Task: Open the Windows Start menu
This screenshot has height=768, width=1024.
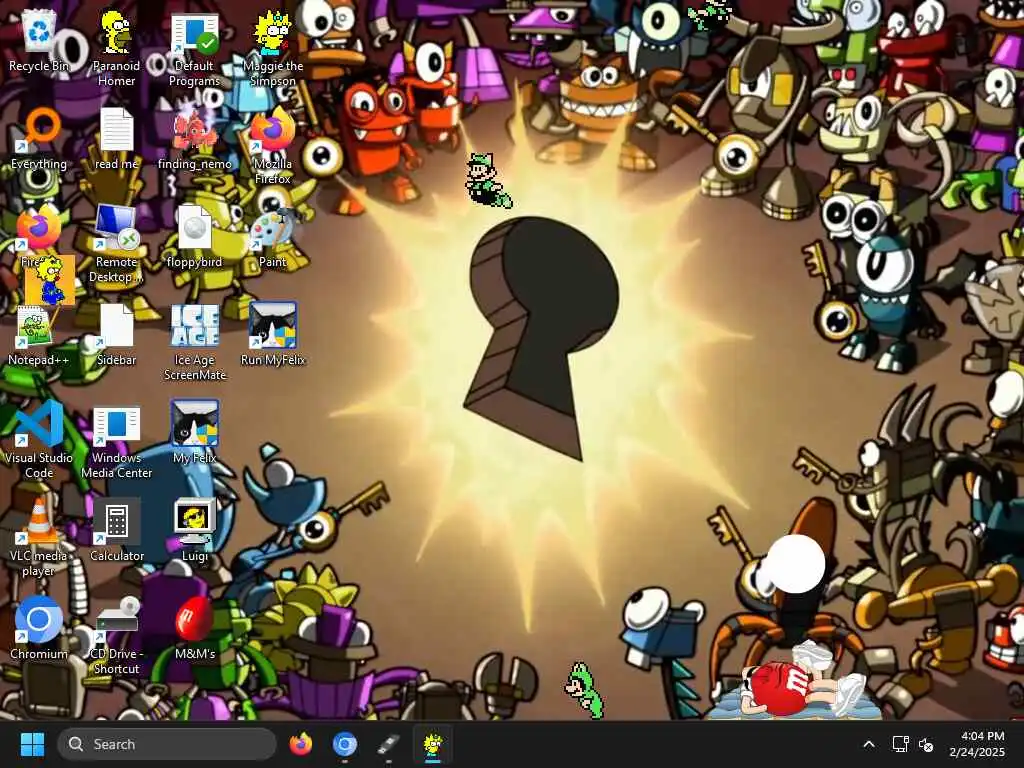Action: [x=32, y=744]
